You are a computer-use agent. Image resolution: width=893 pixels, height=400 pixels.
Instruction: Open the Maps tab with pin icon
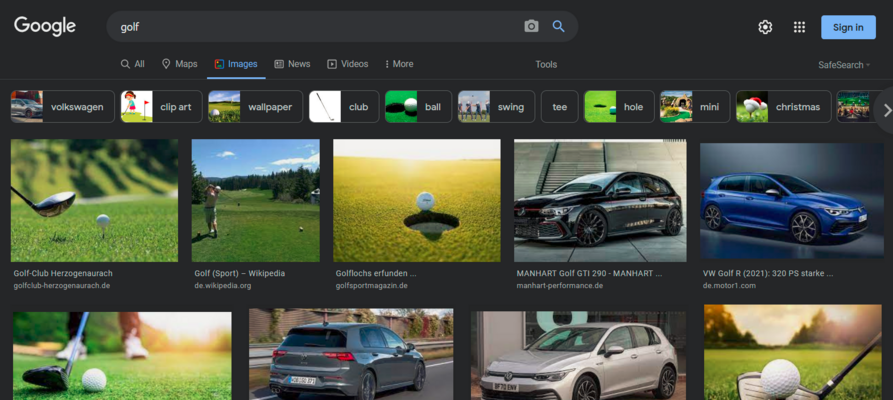point(179,64)
